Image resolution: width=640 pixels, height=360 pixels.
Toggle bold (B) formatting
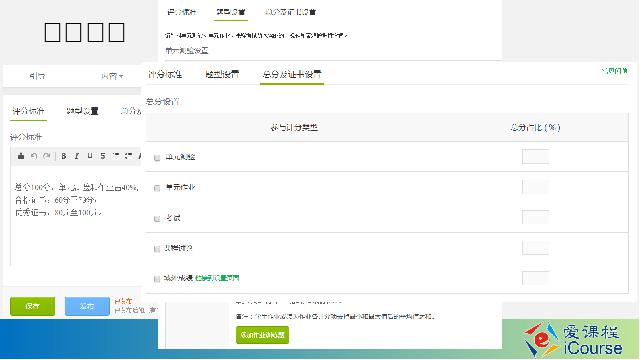click(x=64, y=156)
